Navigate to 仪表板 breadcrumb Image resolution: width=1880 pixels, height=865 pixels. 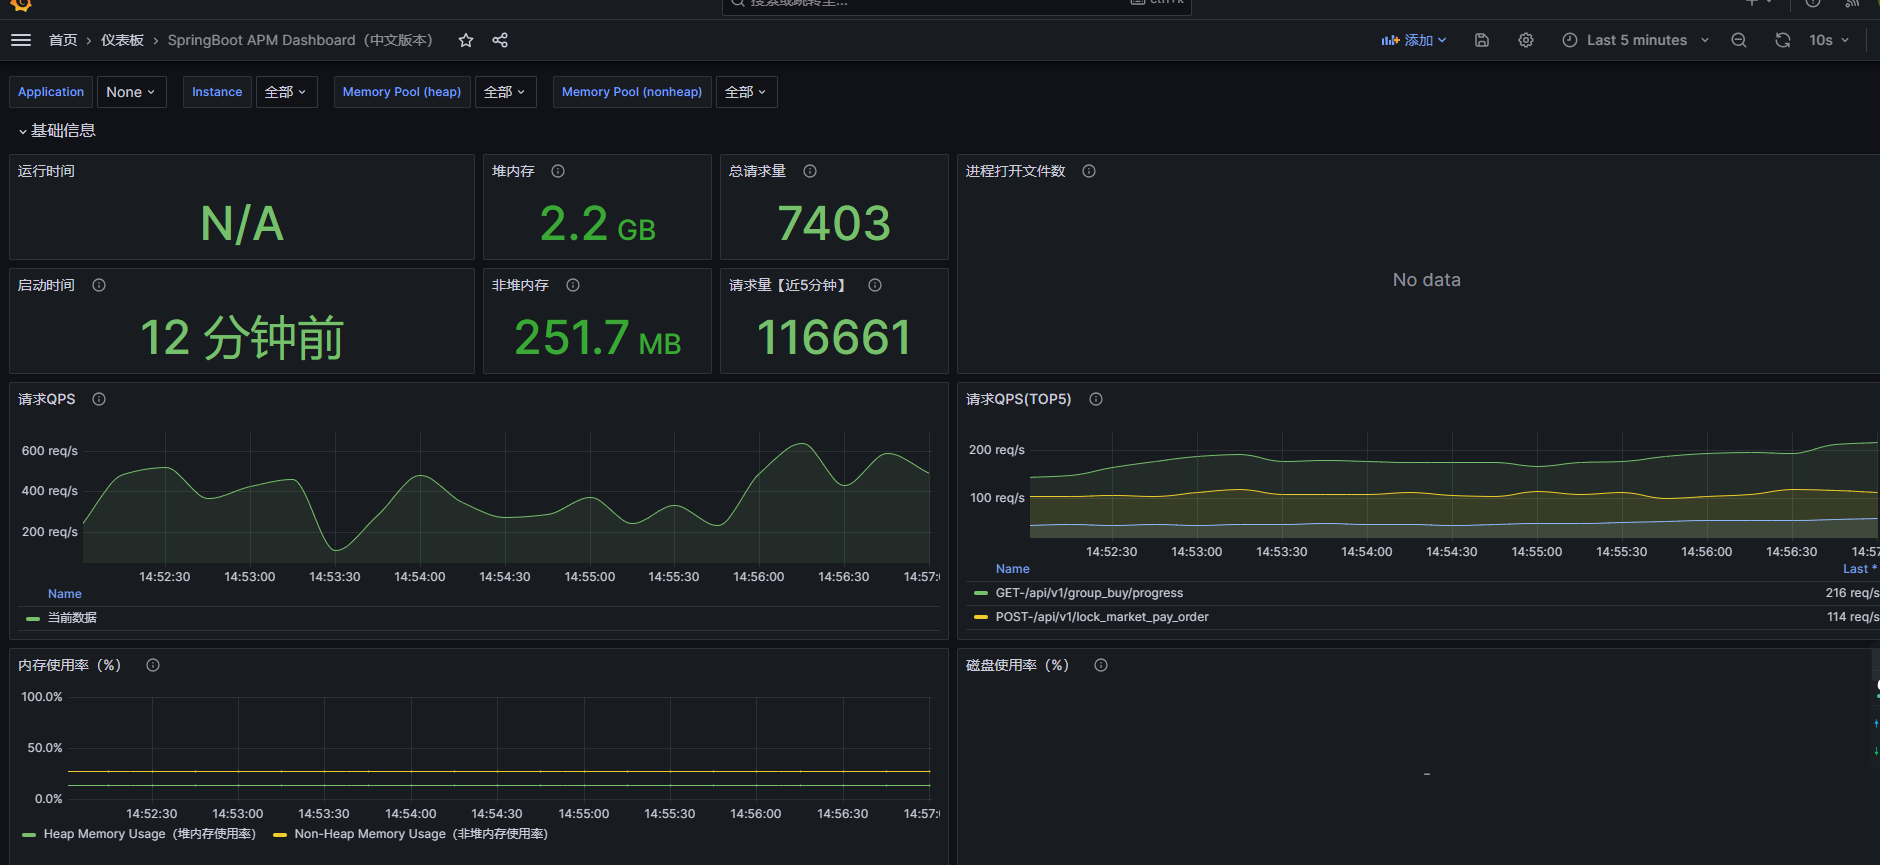pos(122,40)
